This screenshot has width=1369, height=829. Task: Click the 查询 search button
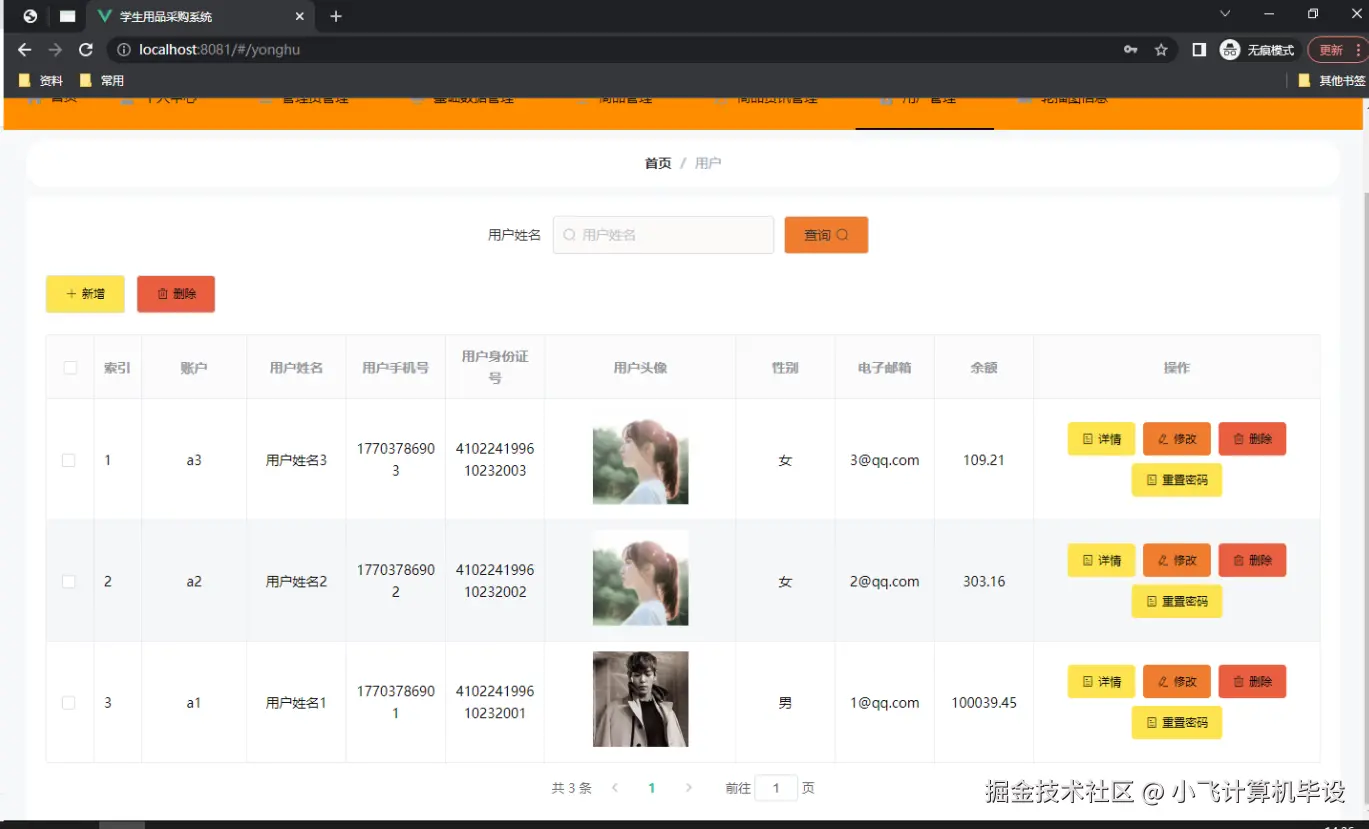point(826,235)
